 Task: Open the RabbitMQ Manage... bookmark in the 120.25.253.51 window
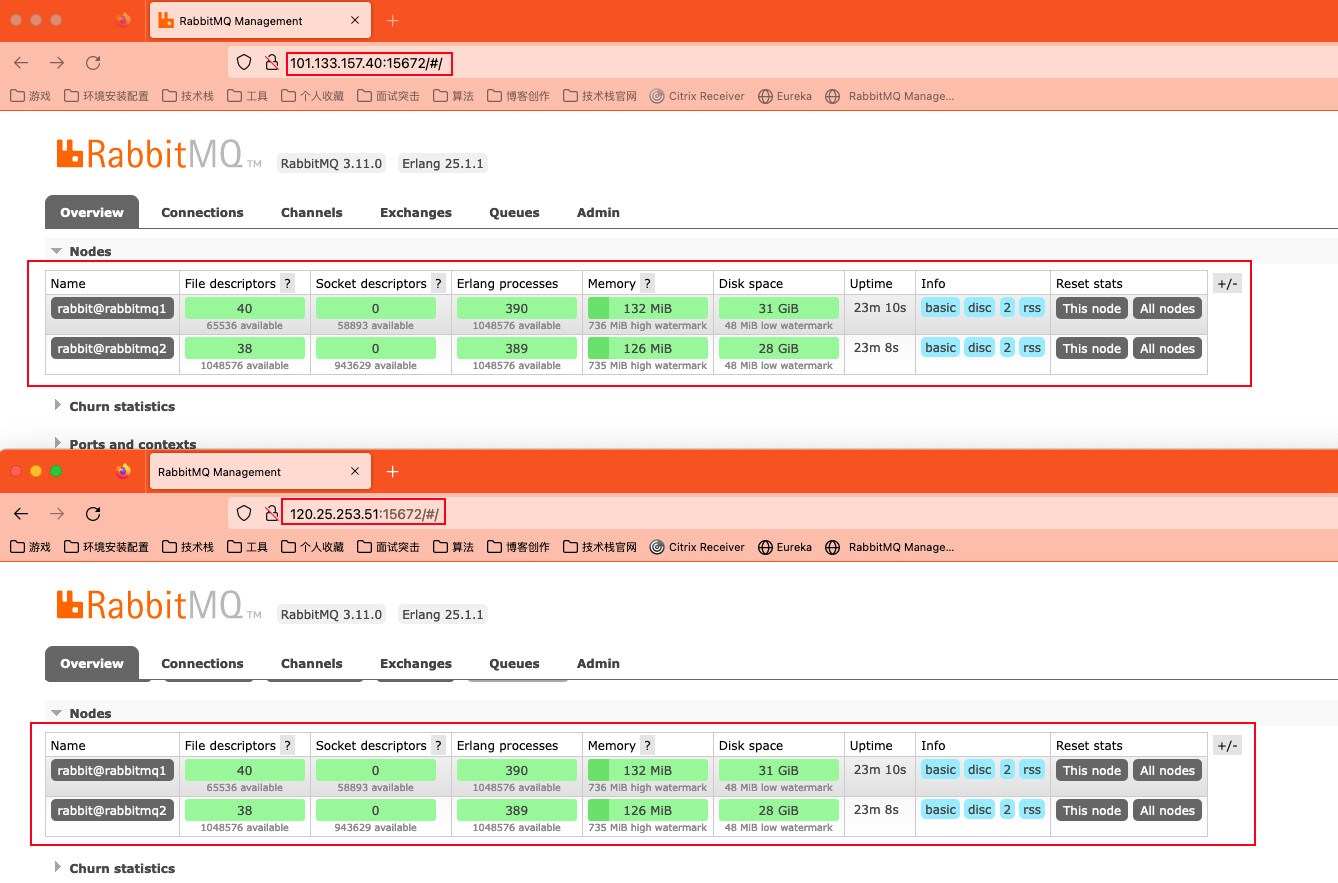coord(889,547)
